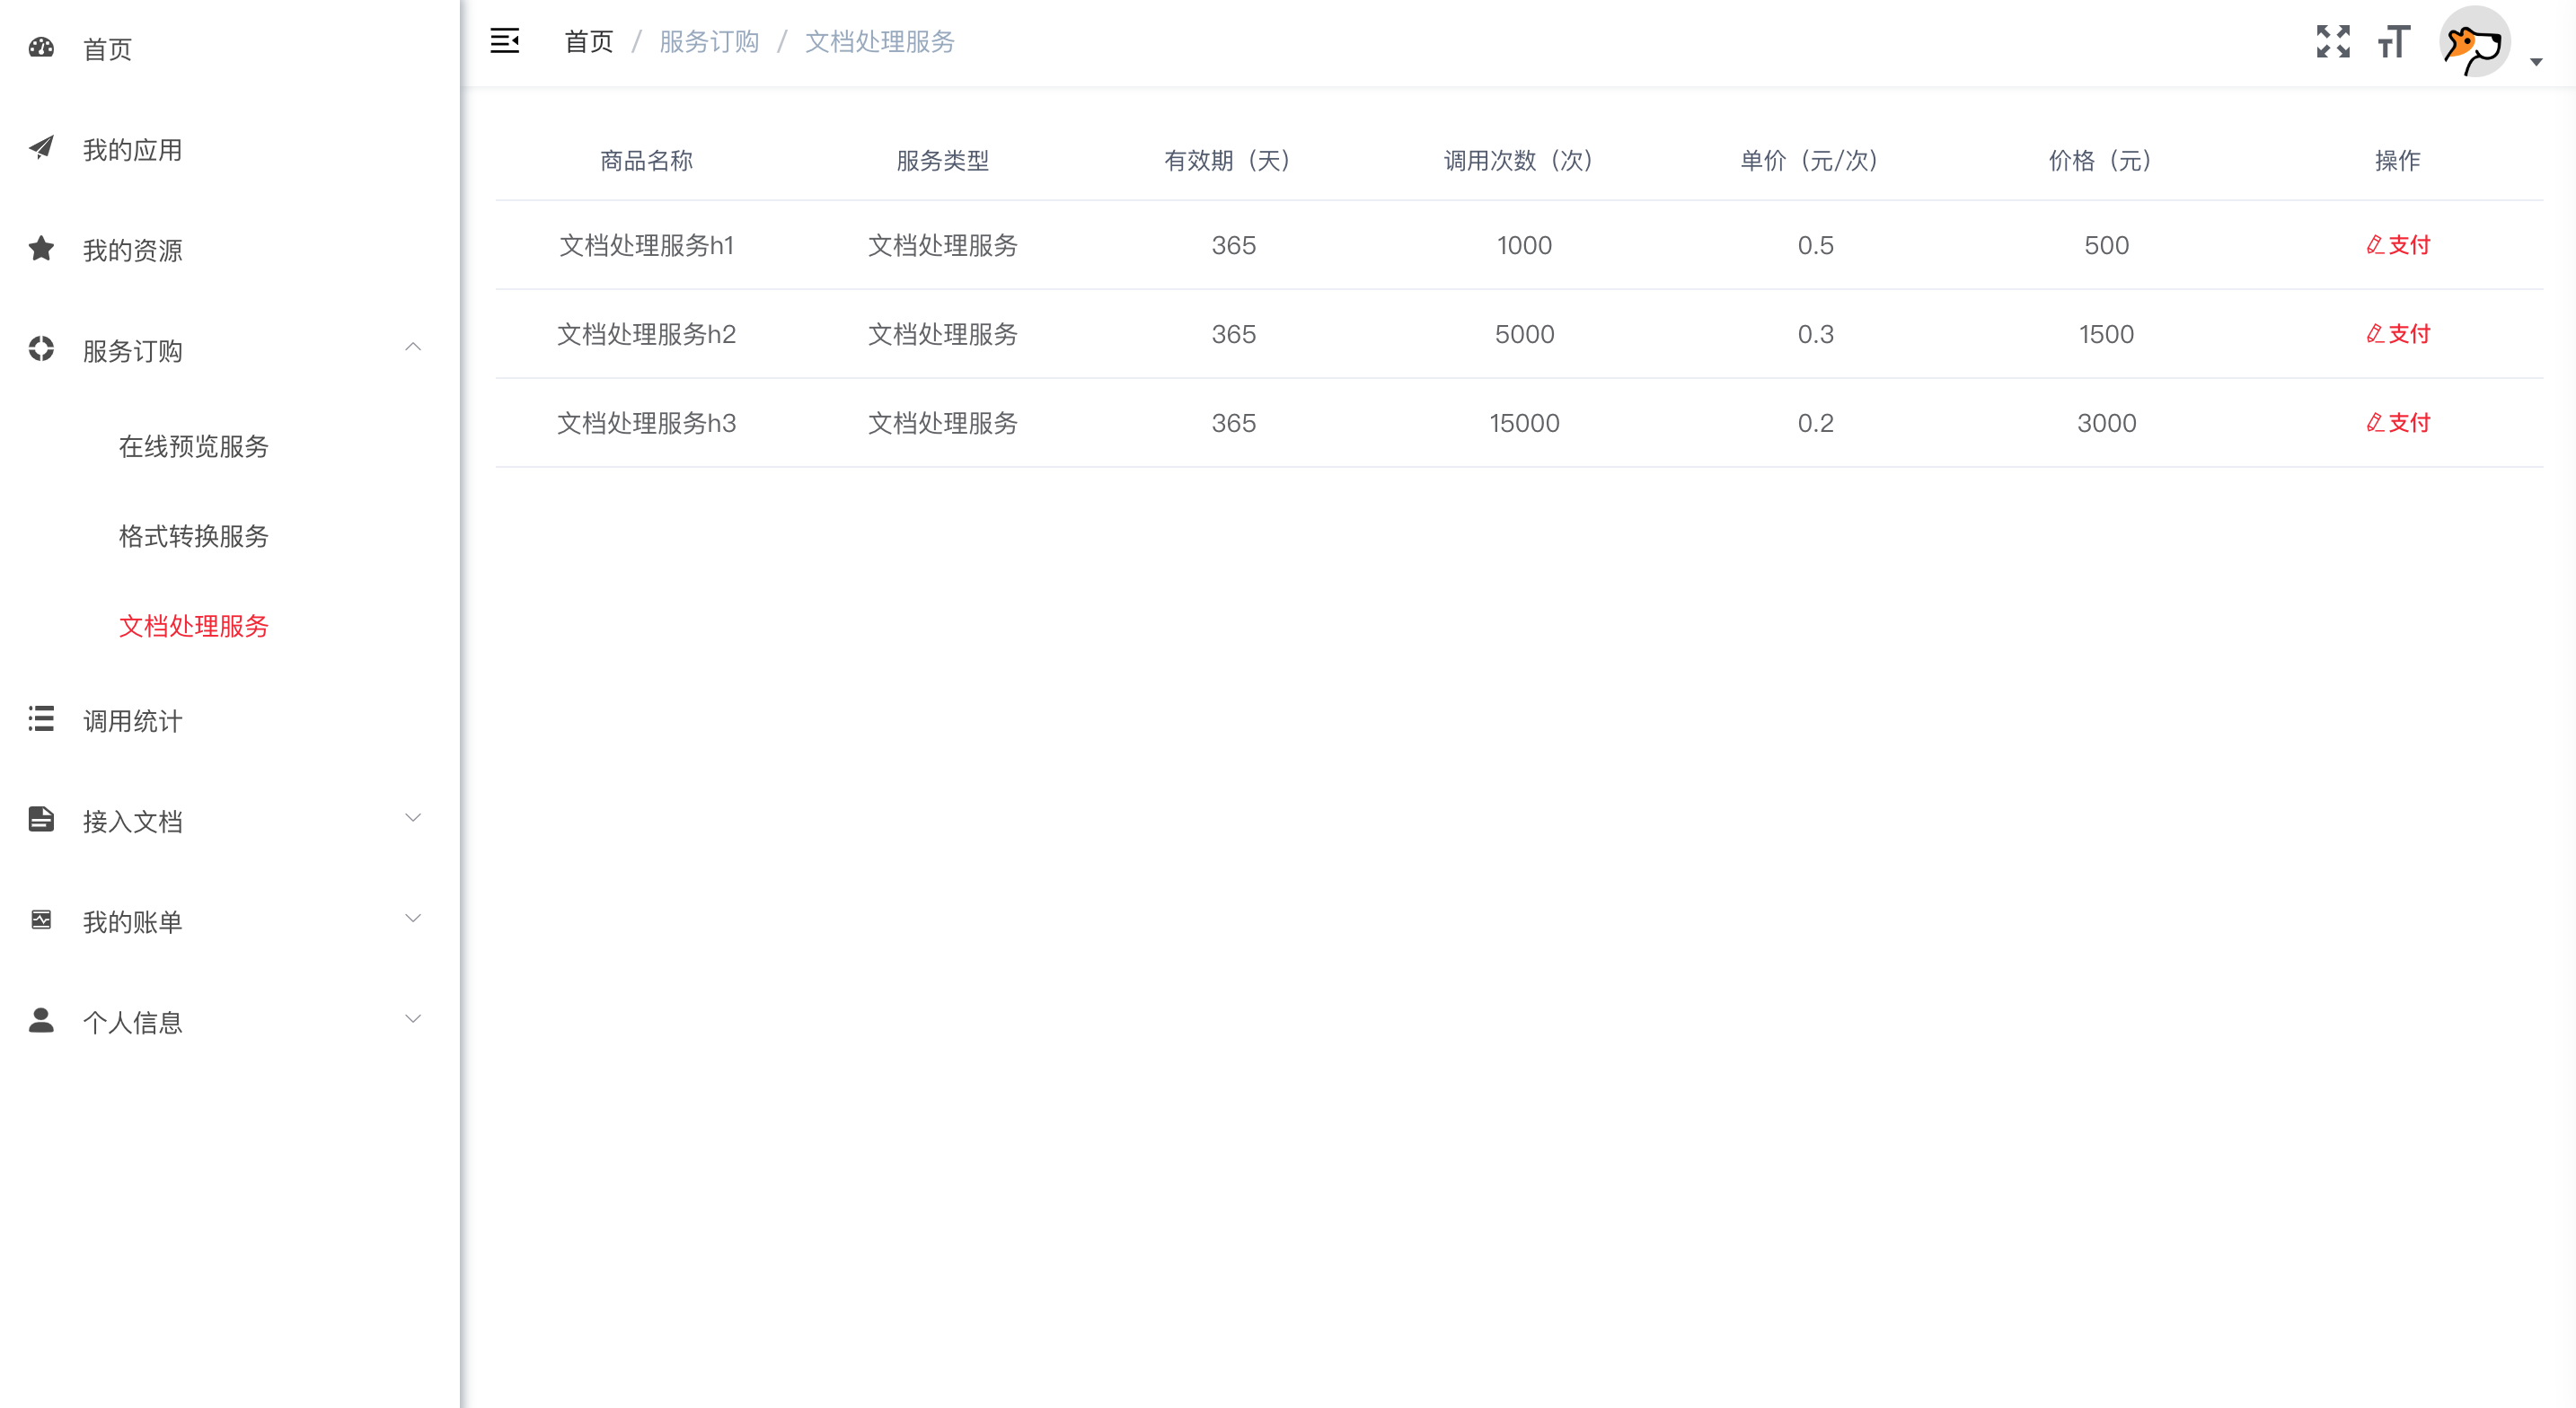The image size is (2576, 1408).
Task: Click 调用次数（次） column header
Action: tap(1524, 160)
